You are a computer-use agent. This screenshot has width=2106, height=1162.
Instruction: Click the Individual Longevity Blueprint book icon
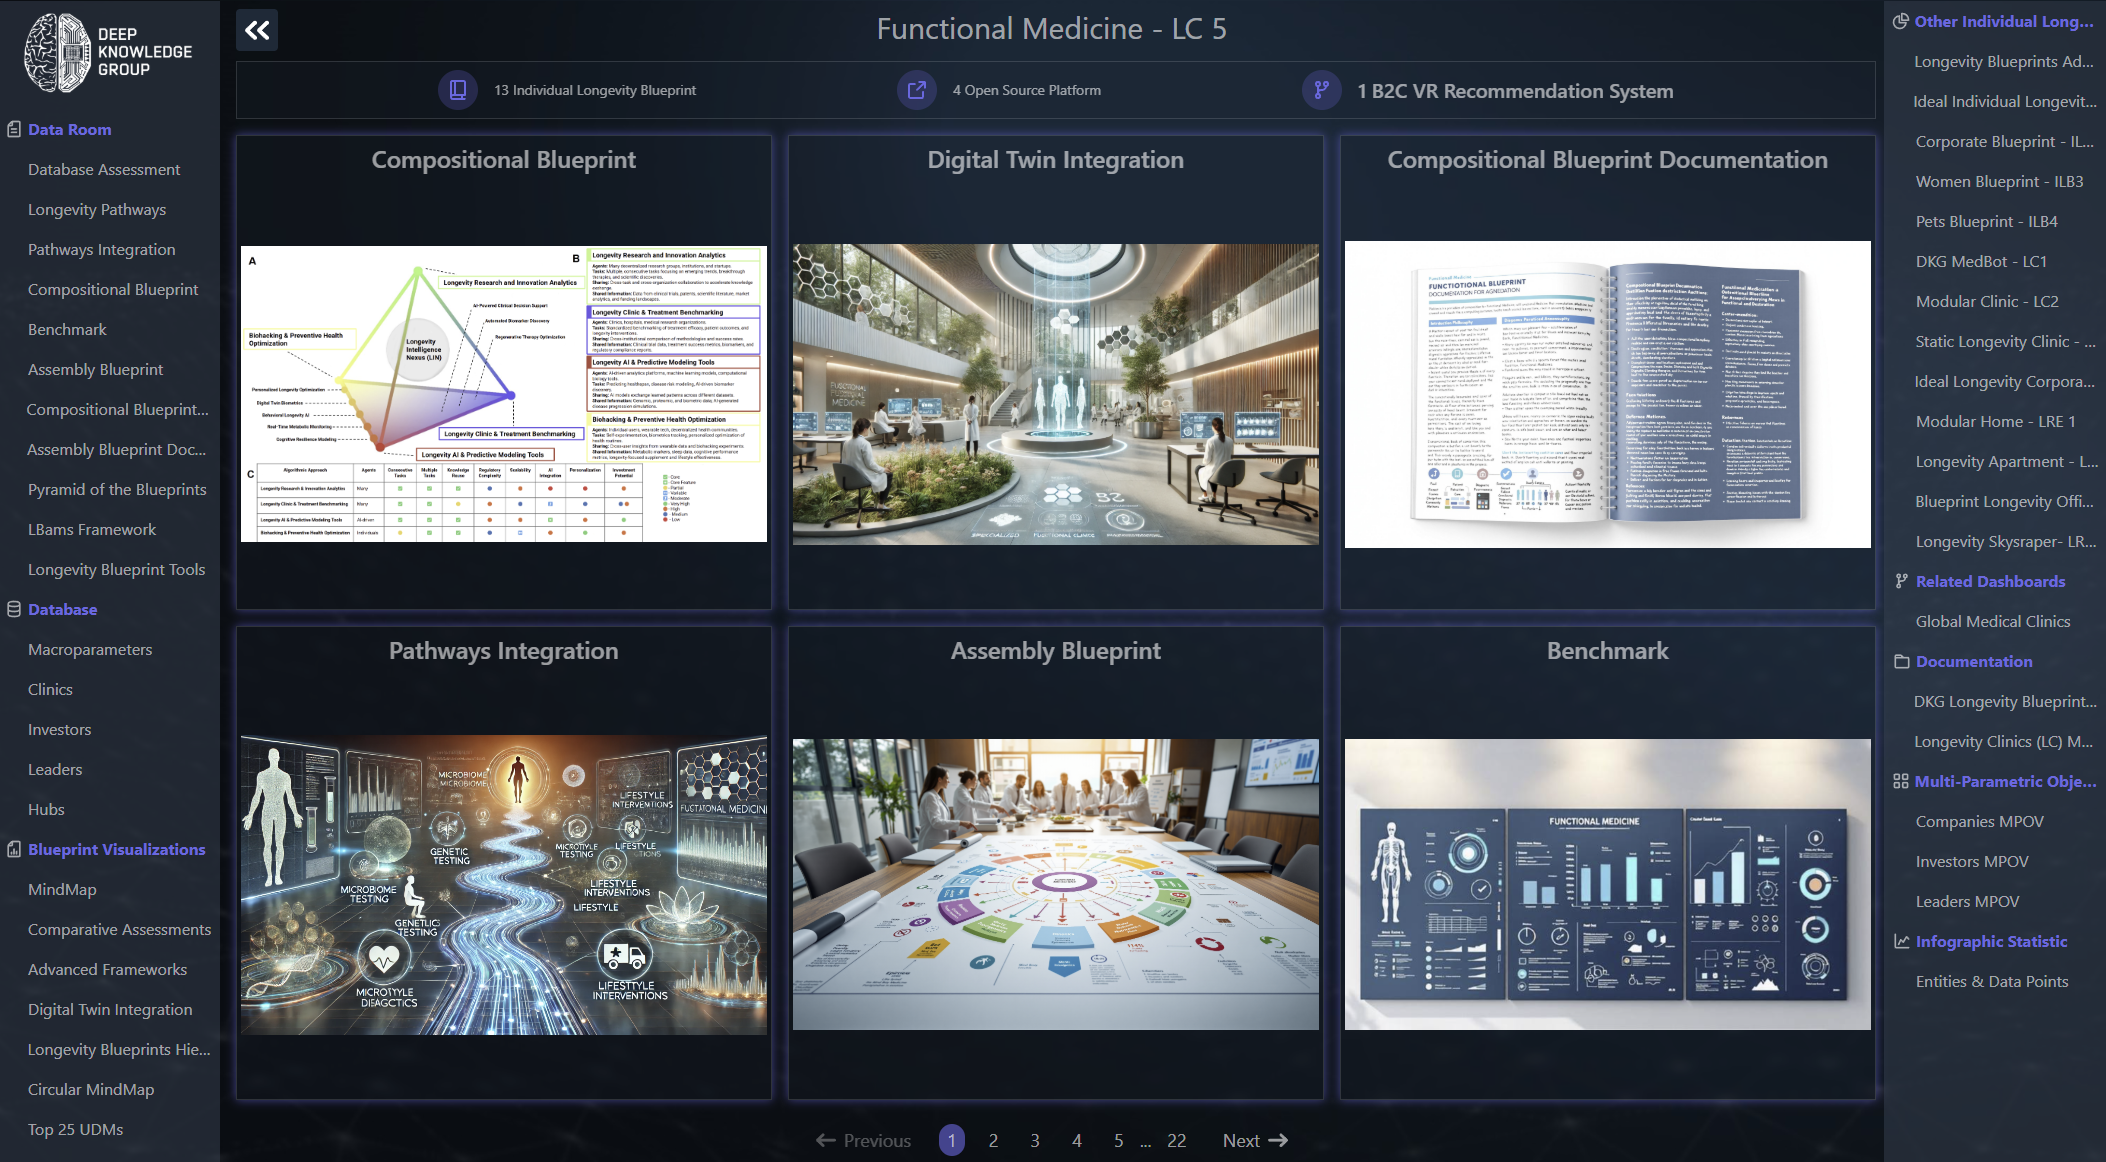(458, 90)
